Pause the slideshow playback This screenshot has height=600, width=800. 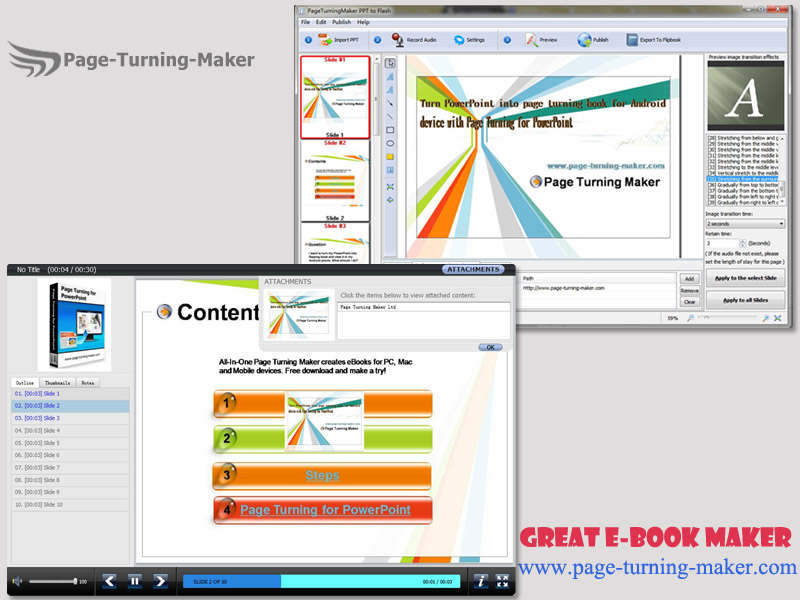[135, 581]
